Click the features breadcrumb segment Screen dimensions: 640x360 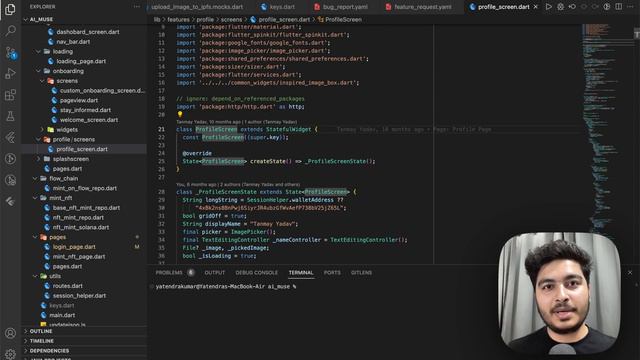pos(178,19)
